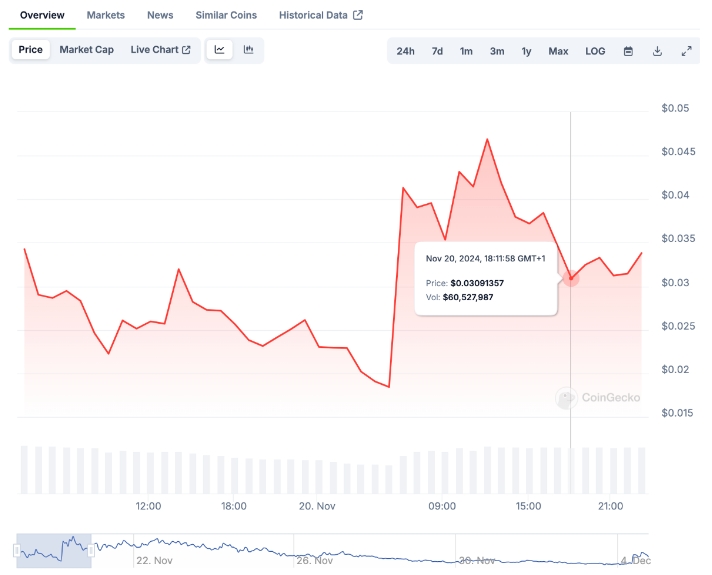Click the left handle of range navigator
Screen dimensions: 712x575
17,551
